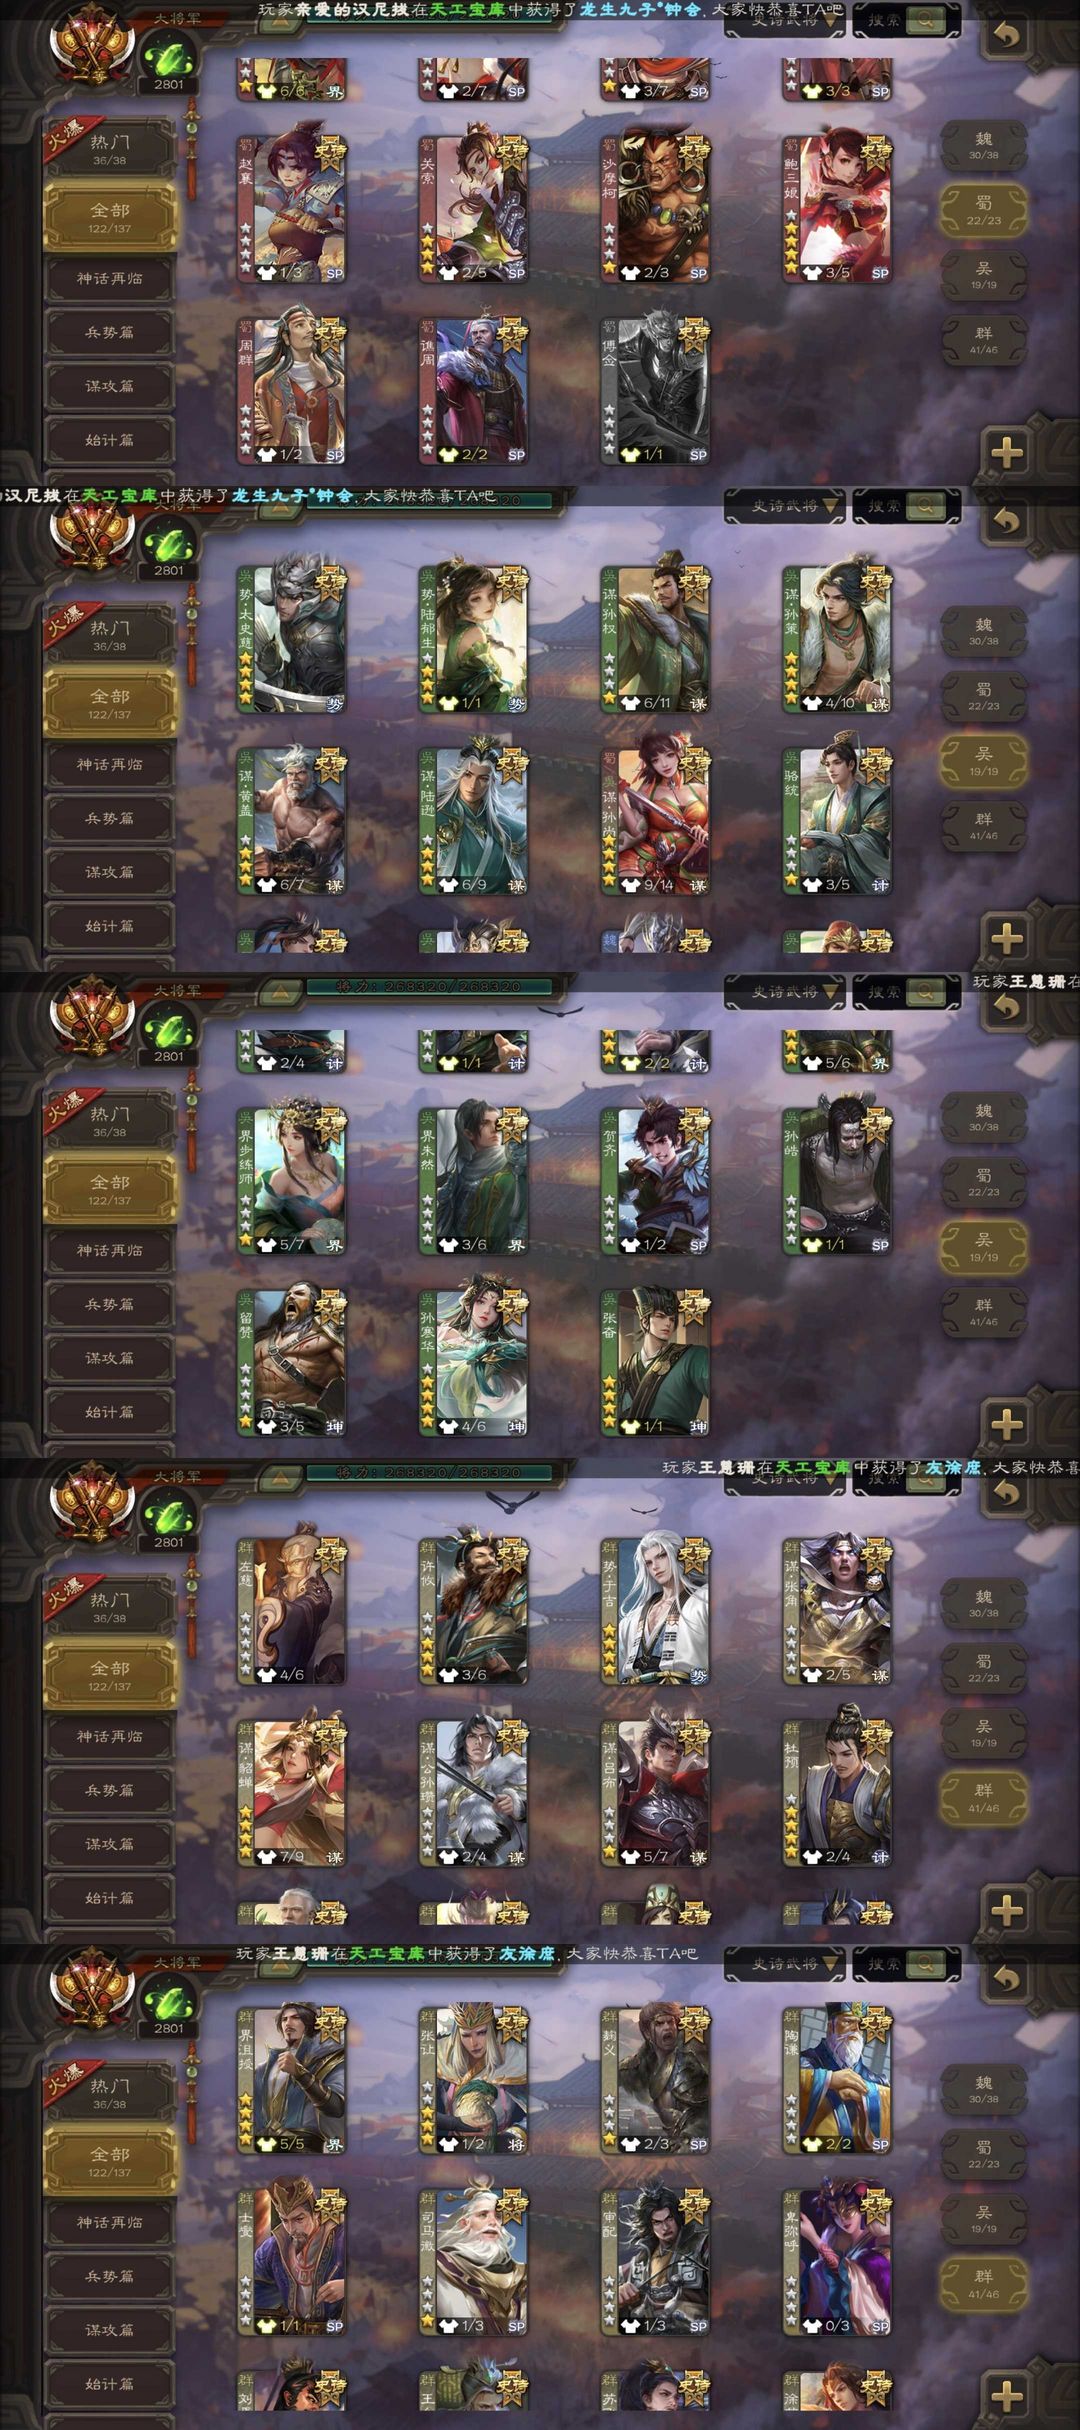Tap the up-arrow button above the 界步练师 card
This screenshot has width=1080, height=2430.
[x=281, y=991]
